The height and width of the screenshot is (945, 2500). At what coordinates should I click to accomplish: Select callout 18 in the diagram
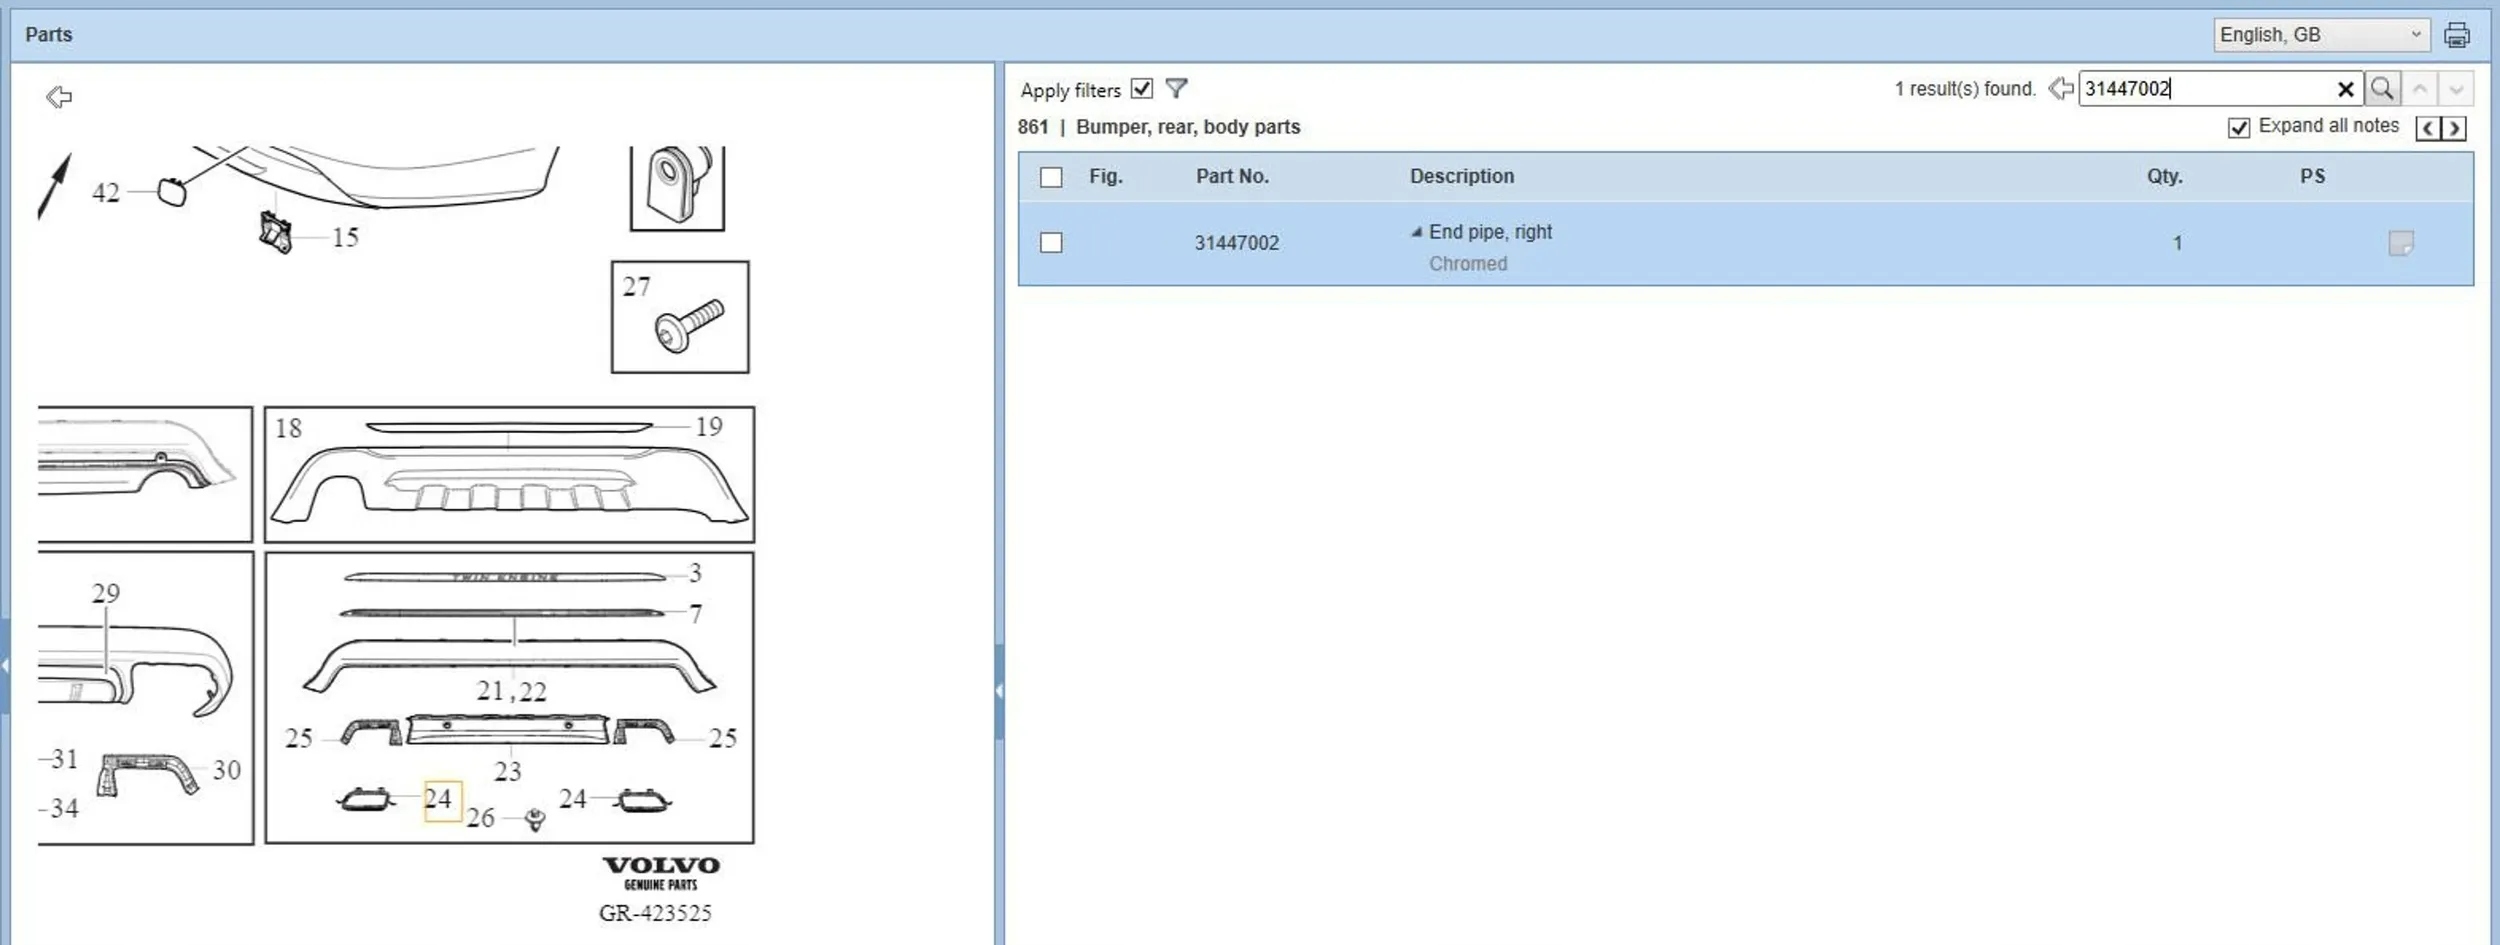click(x=288, y=428)
